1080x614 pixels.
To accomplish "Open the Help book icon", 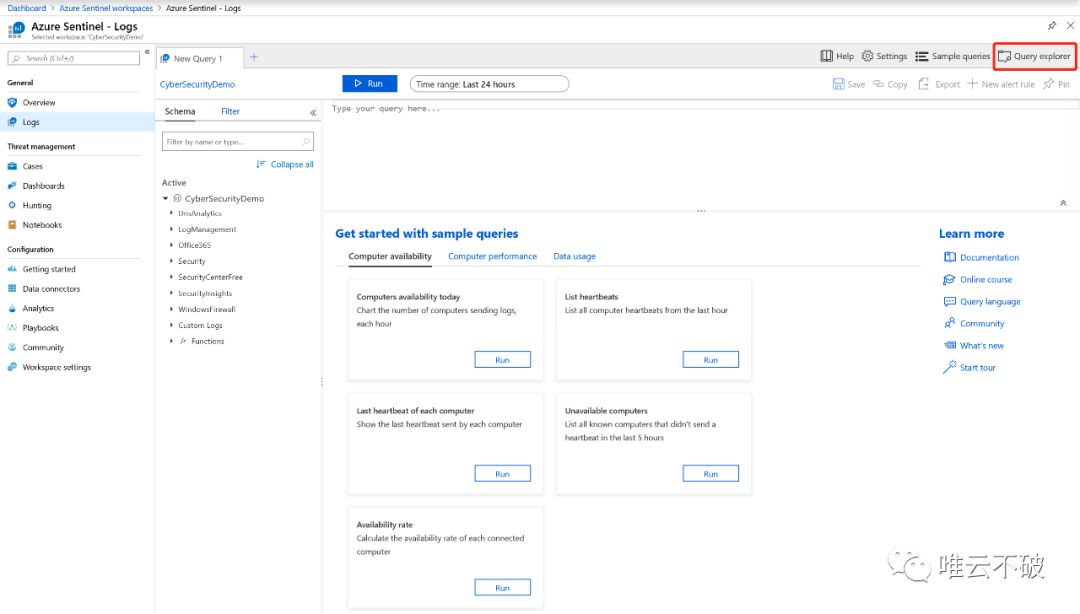I will (x=827, y=56).
